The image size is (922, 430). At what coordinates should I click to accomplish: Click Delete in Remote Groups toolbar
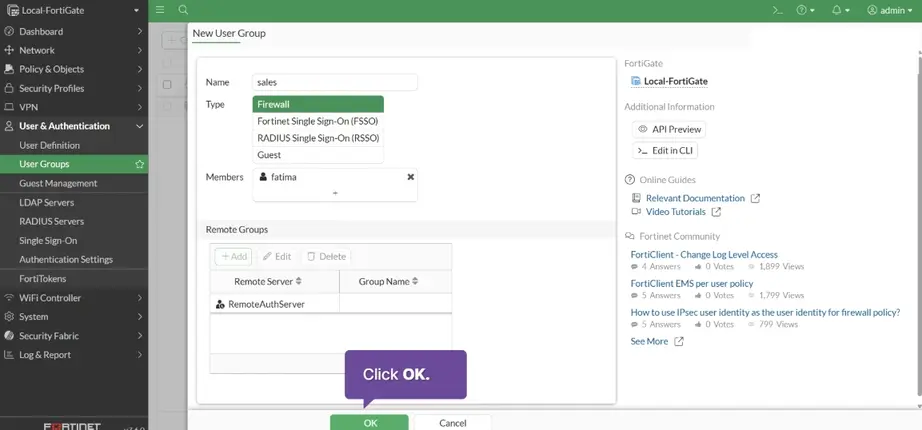pyautogui.click(x=326, y=256)
